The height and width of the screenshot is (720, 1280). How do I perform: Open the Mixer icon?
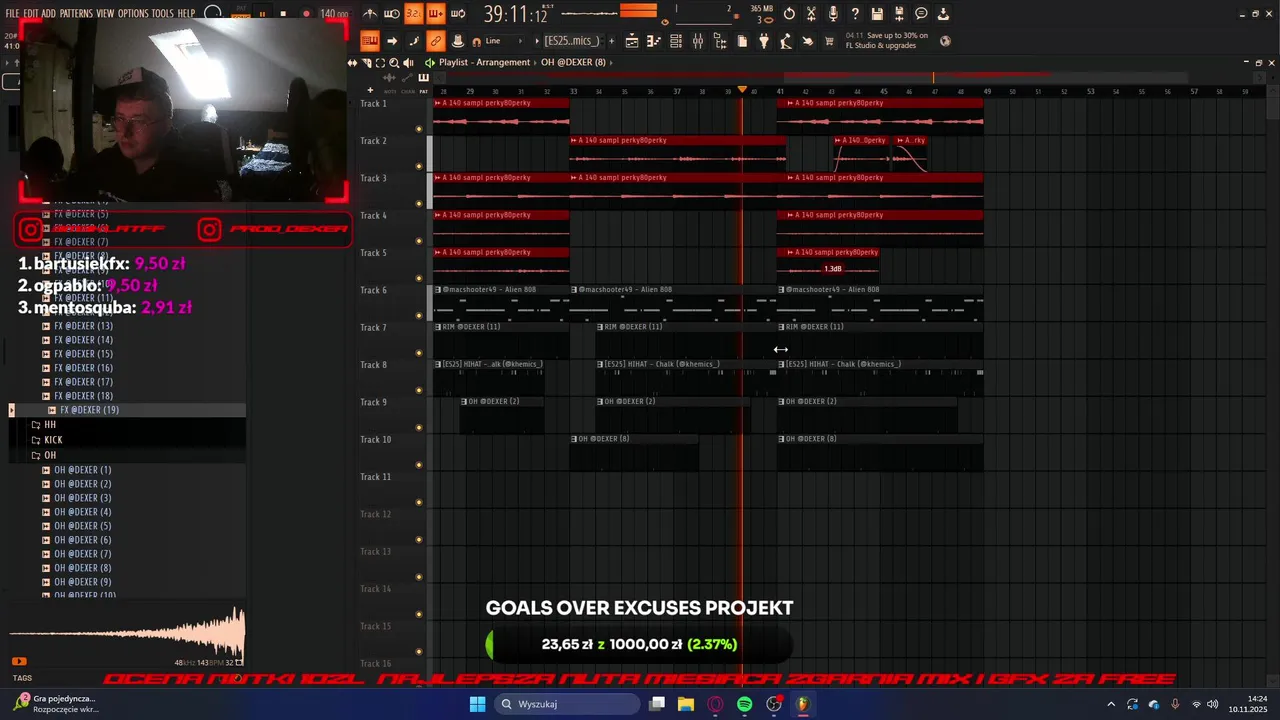[698, 41]
